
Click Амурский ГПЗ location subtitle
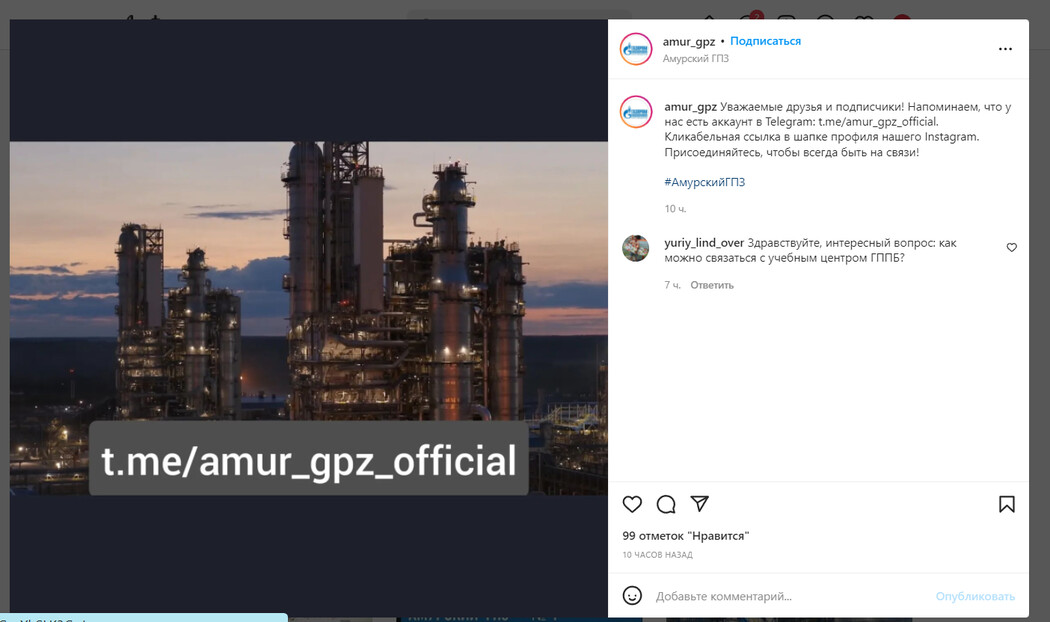(x=696, y=59)
